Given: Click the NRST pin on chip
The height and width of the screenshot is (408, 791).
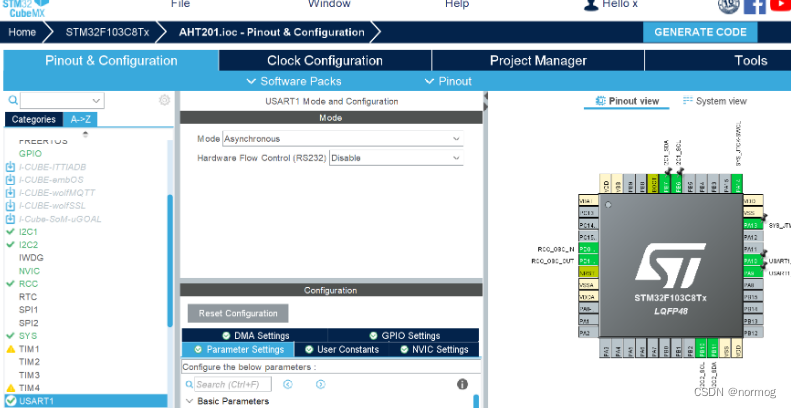Looking at the screenshot, I should point(588,272).
